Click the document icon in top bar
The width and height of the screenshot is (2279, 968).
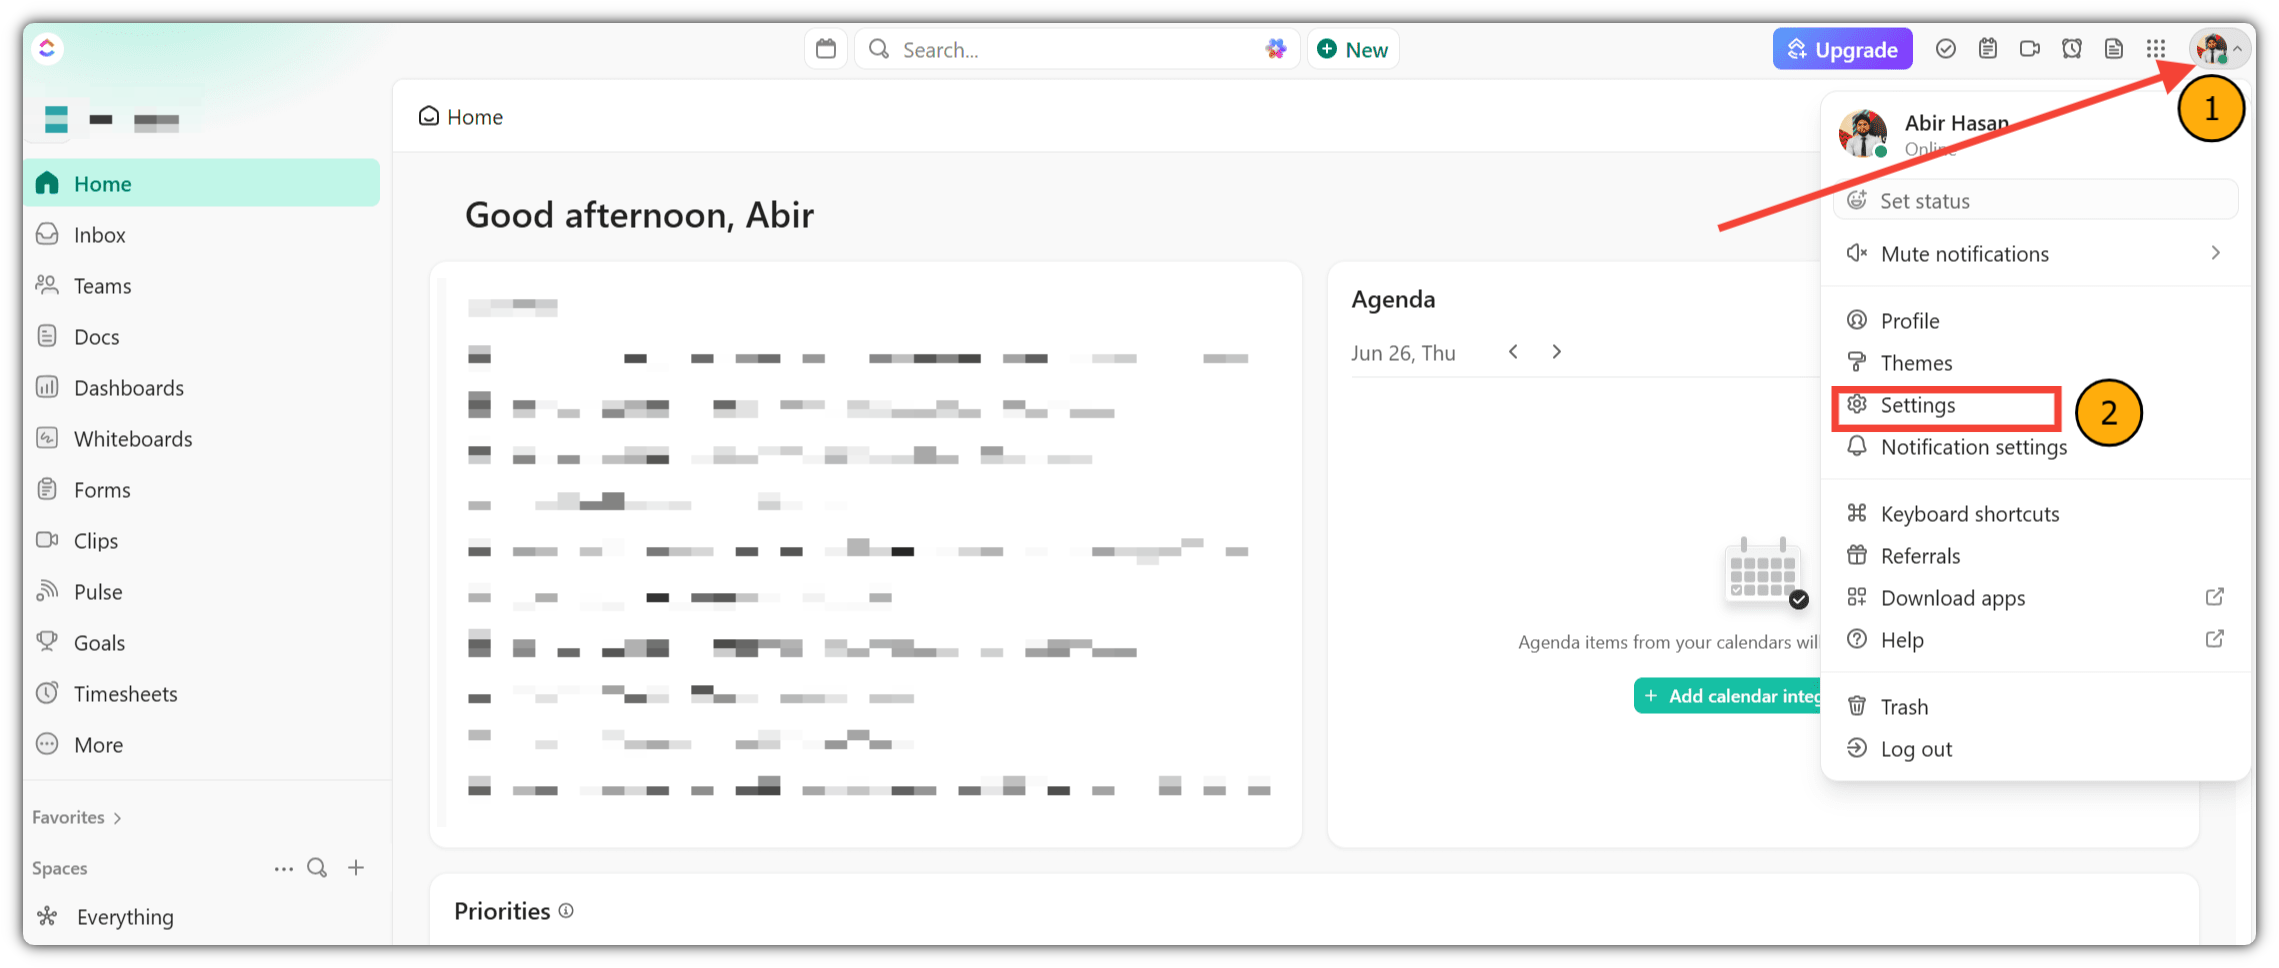pos(2114,49)
